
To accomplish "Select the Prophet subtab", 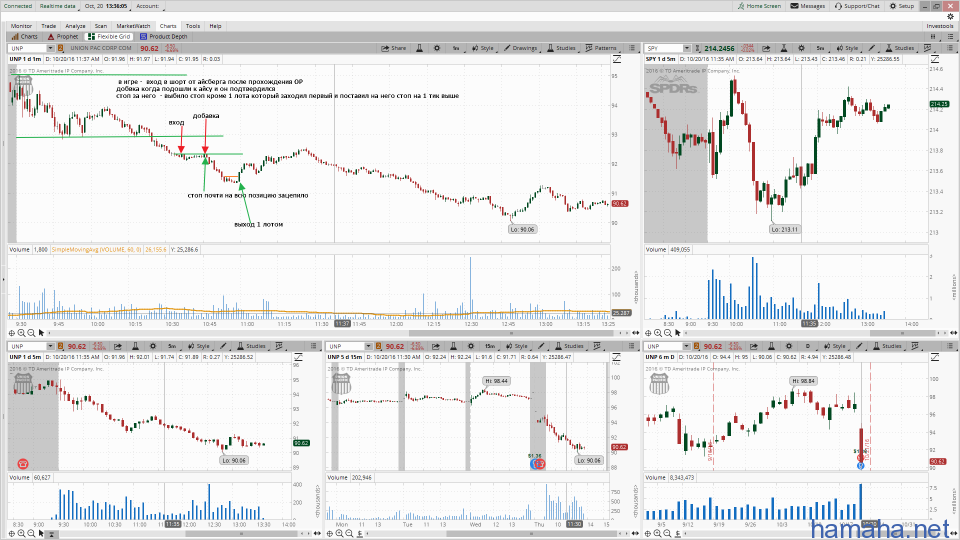I will [x=63, y=37].
